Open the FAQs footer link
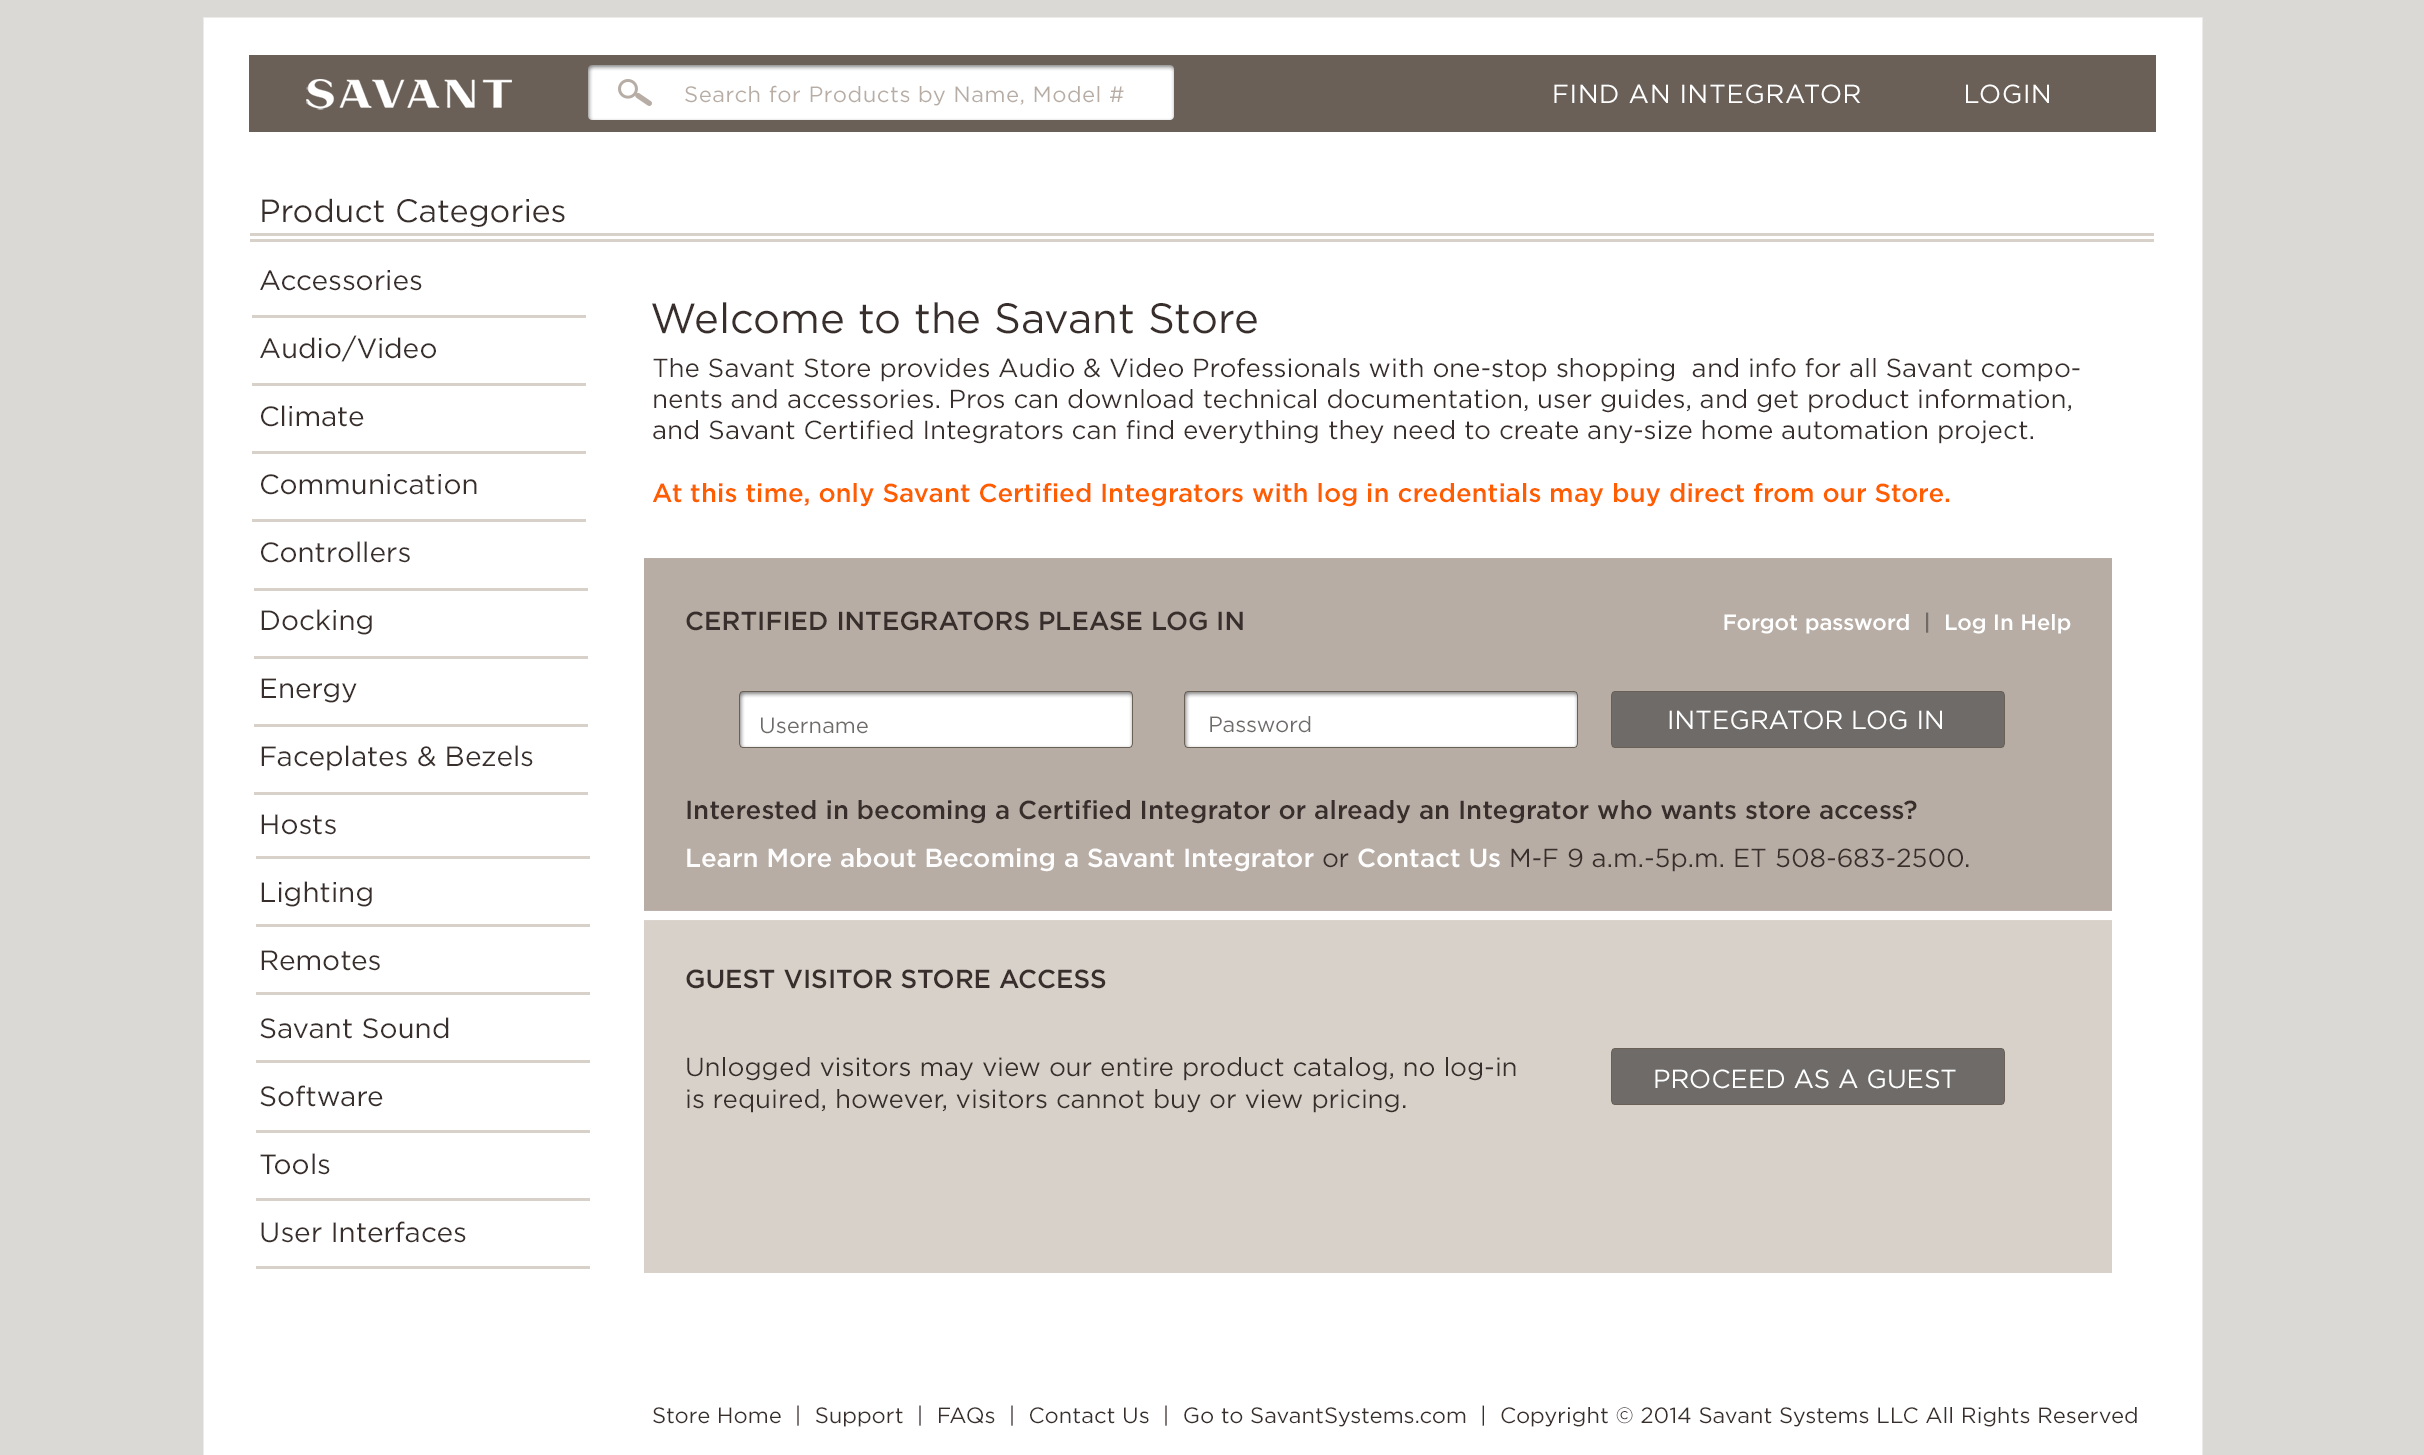This screenshot has height=1455, width=2424. click(966, 1415)
